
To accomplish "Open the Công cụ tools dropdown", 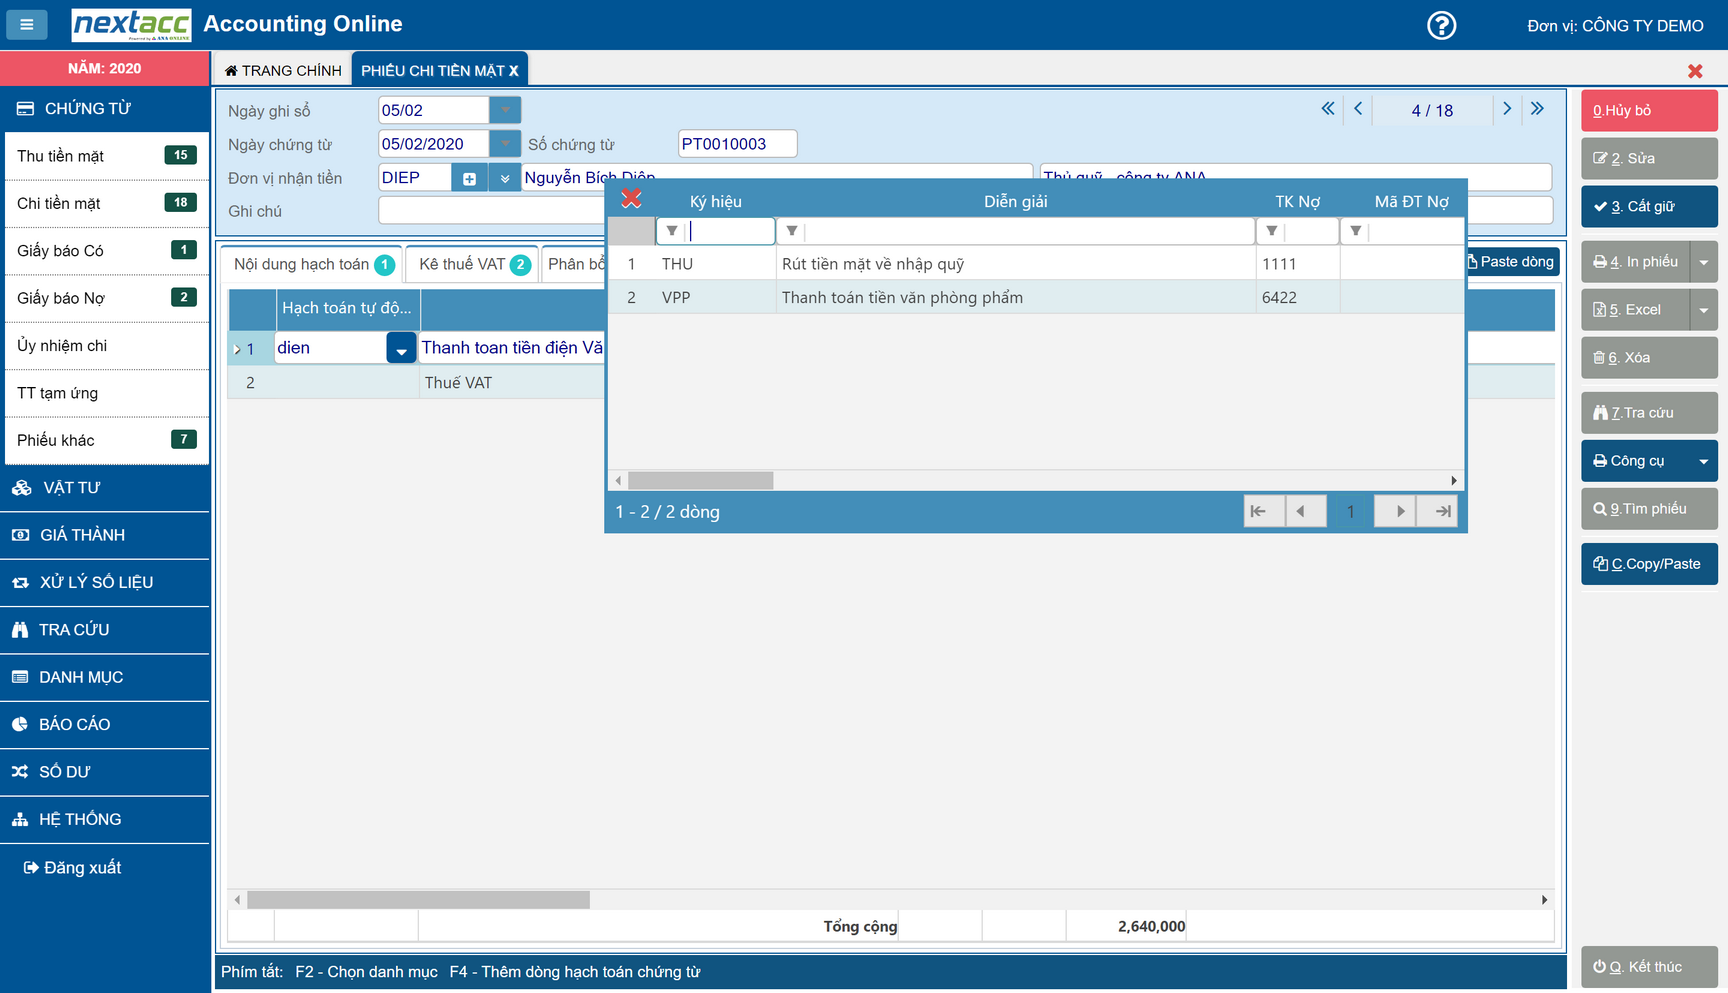I will tap(1703, 461).
